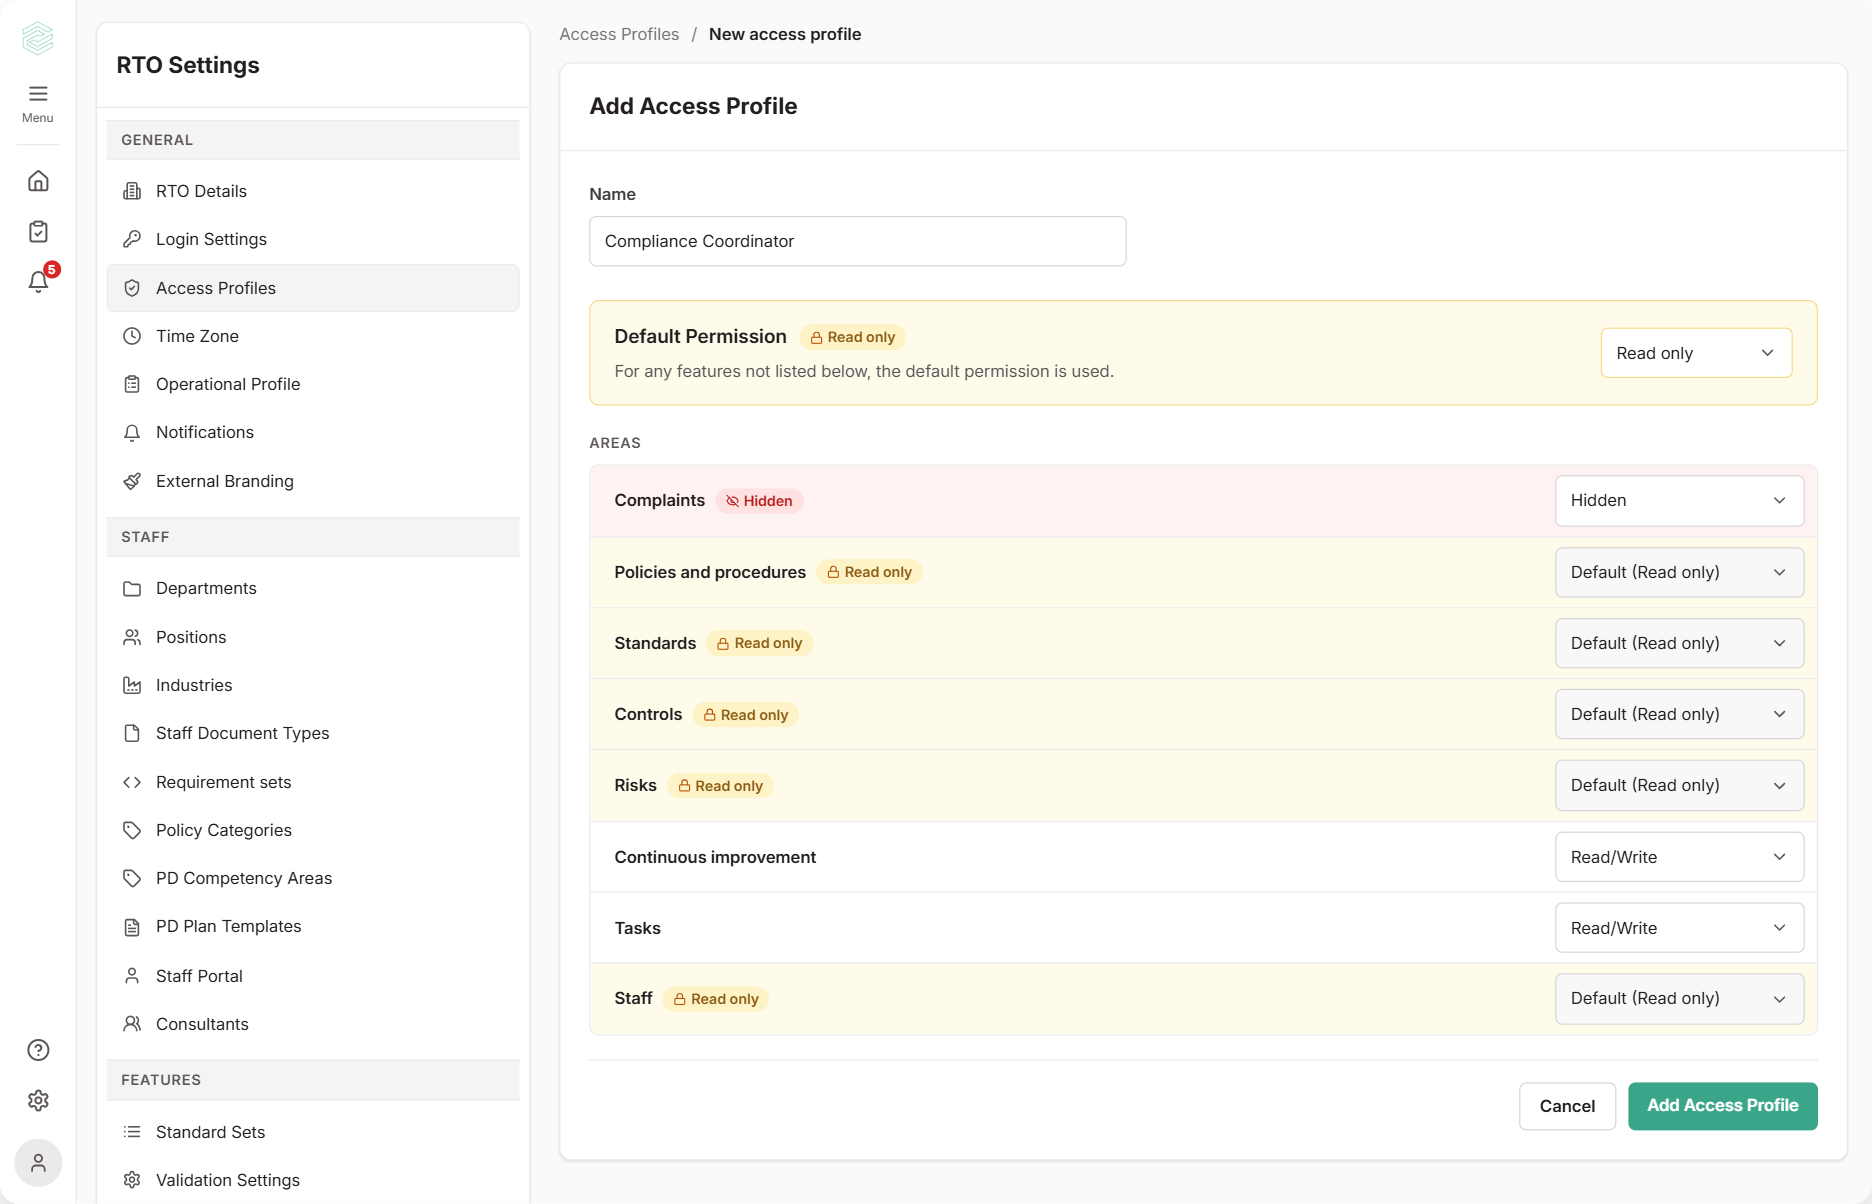Open the clipboard tasks icon in left rail

click(x=38, y=231)
